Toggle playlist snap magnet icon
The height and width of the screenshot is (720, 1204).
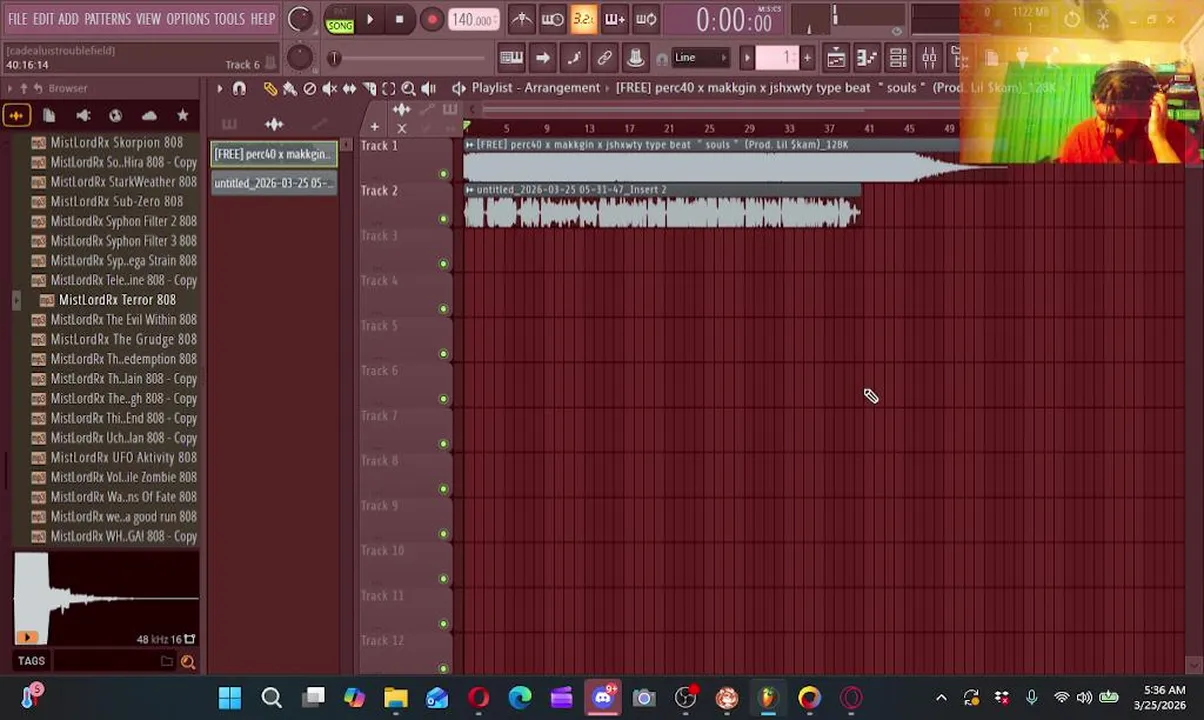239,89
